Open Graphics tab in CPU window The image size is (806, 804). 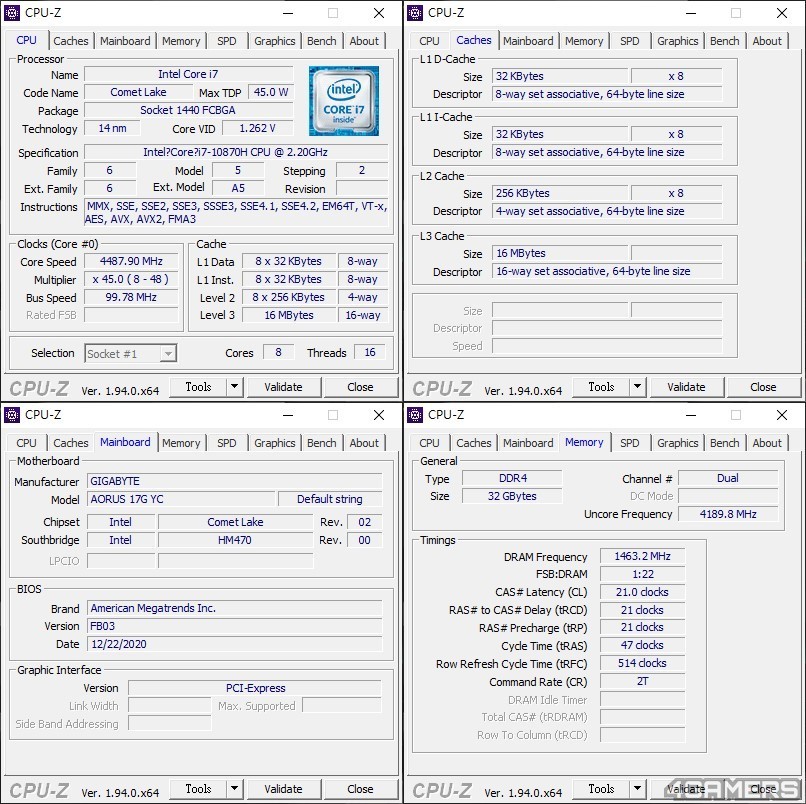(274, 41)
